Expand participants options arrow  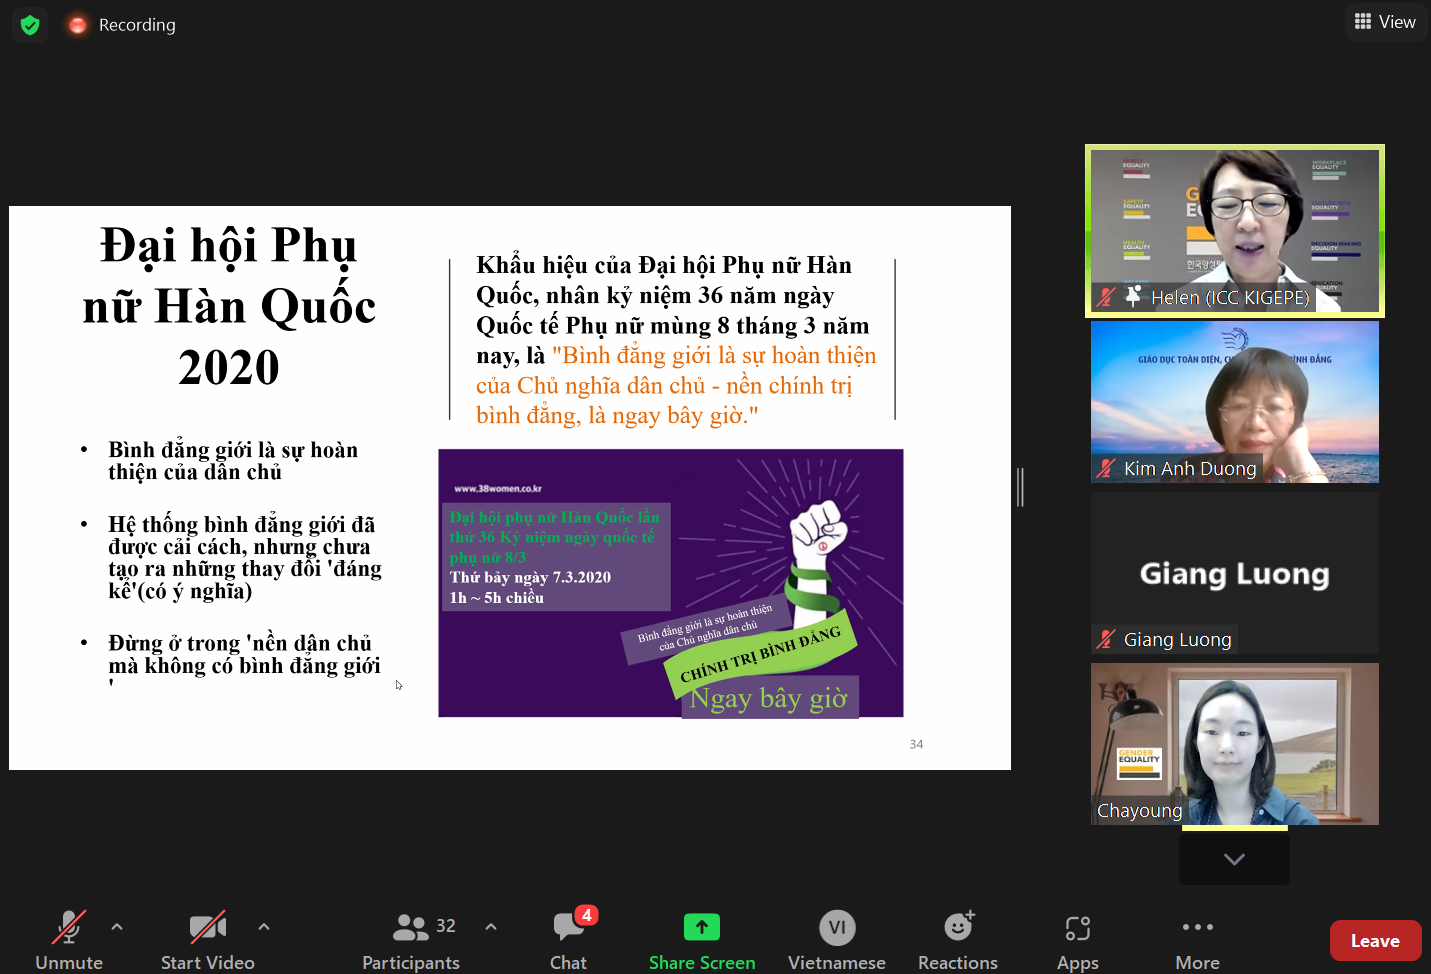pyautogui.click(x=491, y=927)
